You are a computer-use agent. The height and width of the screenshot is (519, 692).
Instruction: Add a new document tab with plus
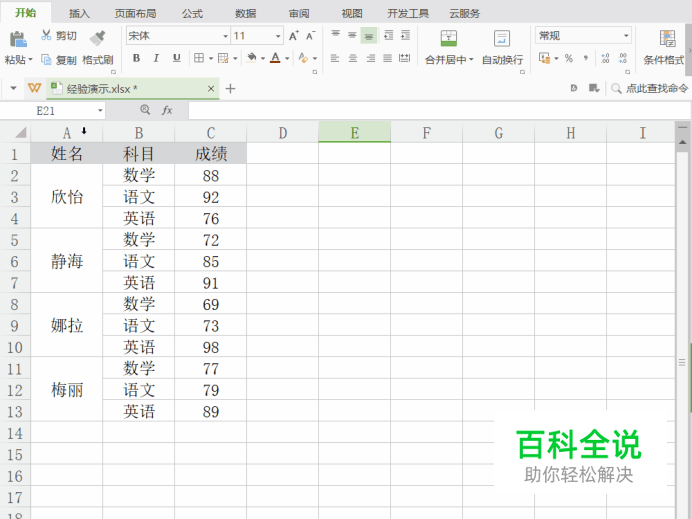click(x=230, y=89)
